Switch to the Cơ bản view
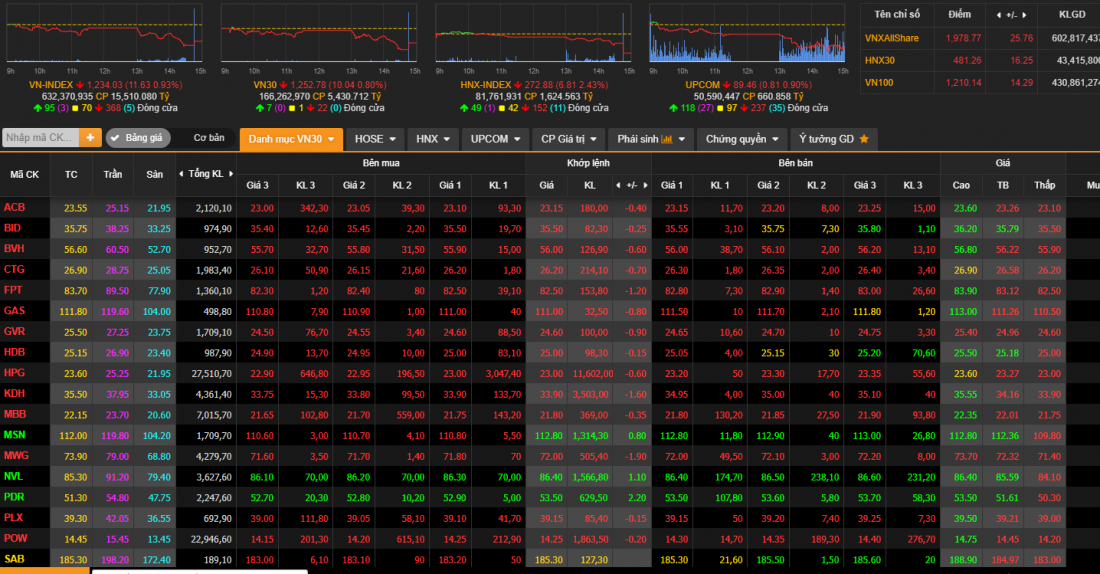This screenshot has width=1100, height=574. tap(208, 138)
